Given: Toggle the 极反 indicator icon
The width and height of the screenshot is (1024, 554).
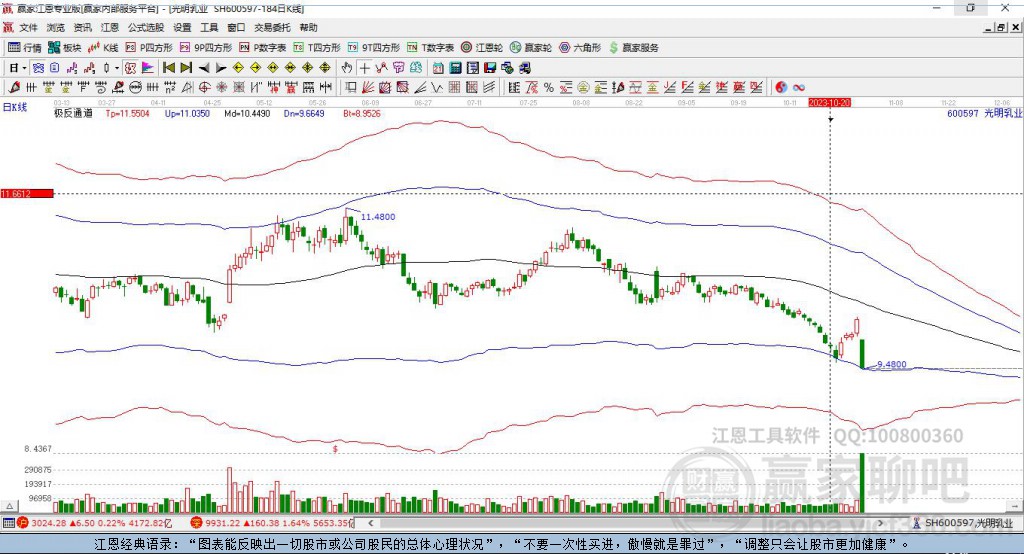Looking at the screenshot, I should (130, 68).
